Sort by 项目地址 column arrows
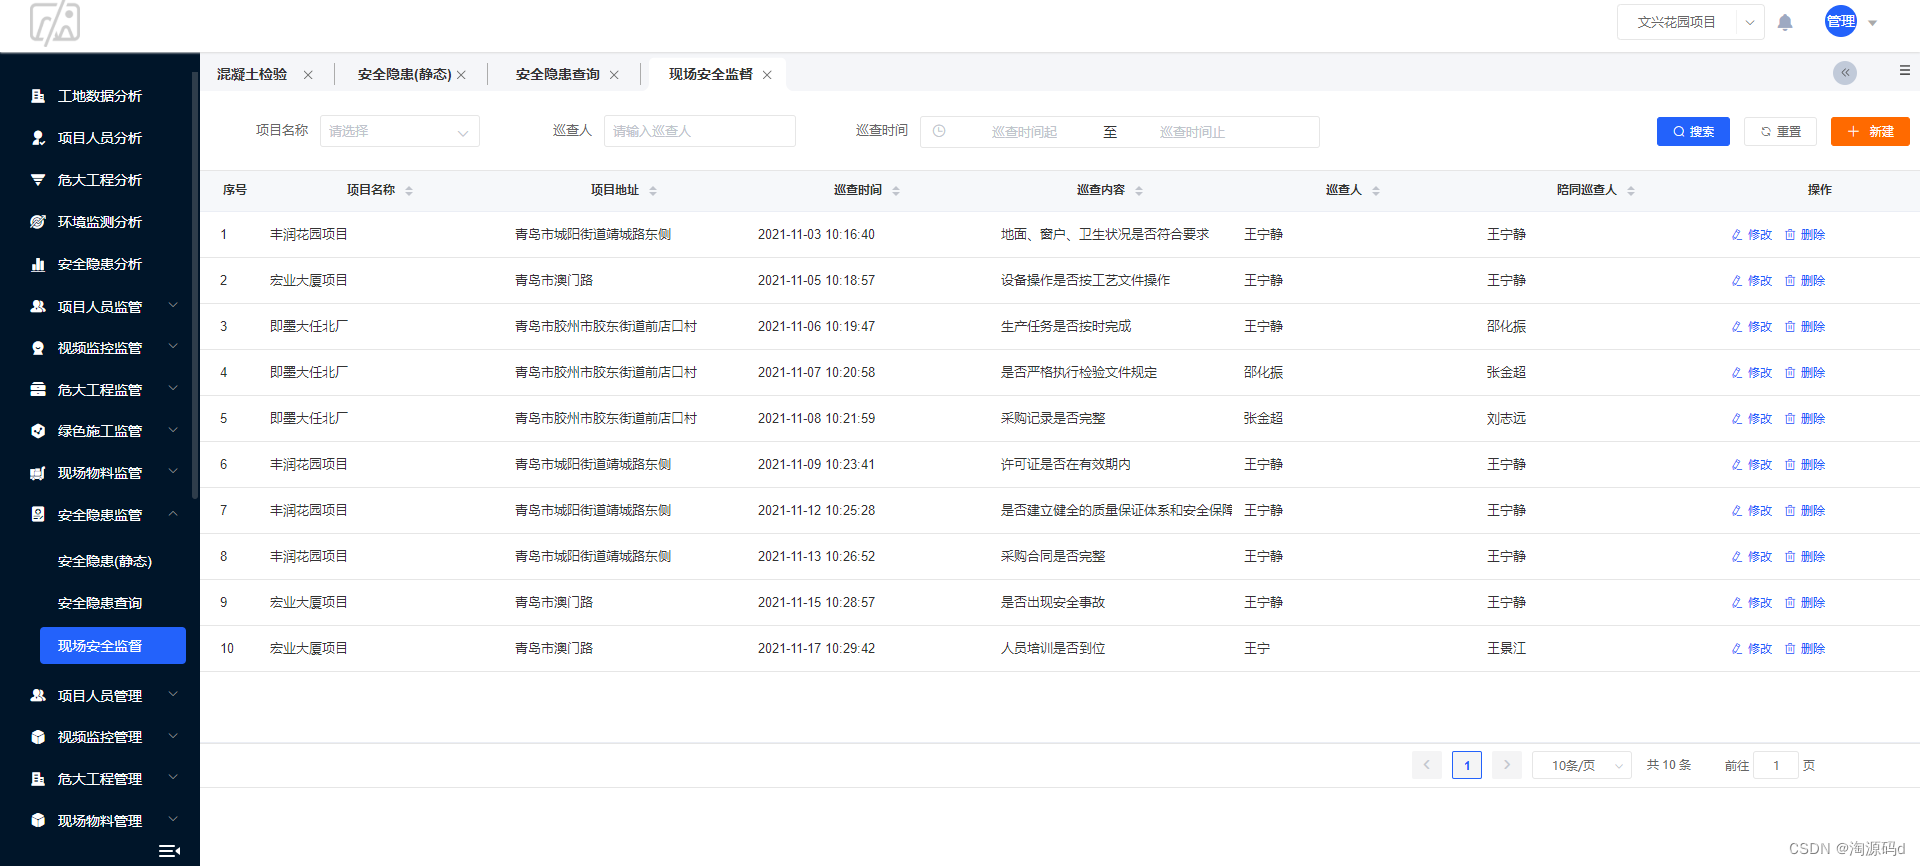This screenshot has width=1920, height=866. click(x=653, y=190)
